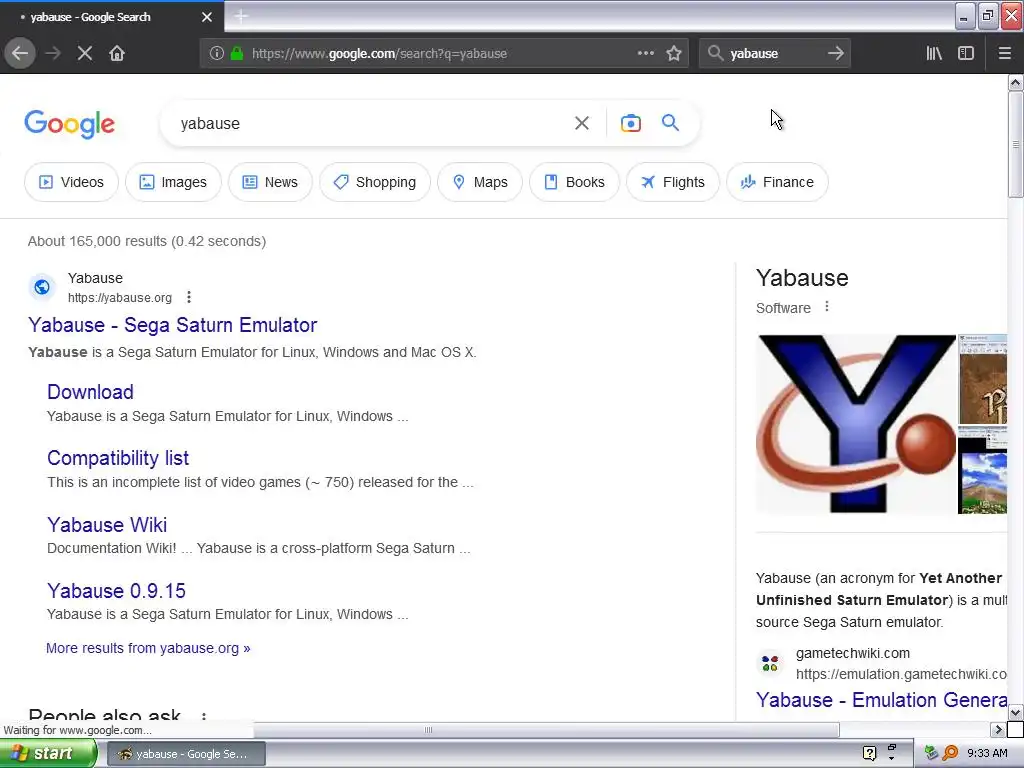Open Yabause - Emulation General link
Viewport: 1024px width, 768px height.
pos(882,699)
